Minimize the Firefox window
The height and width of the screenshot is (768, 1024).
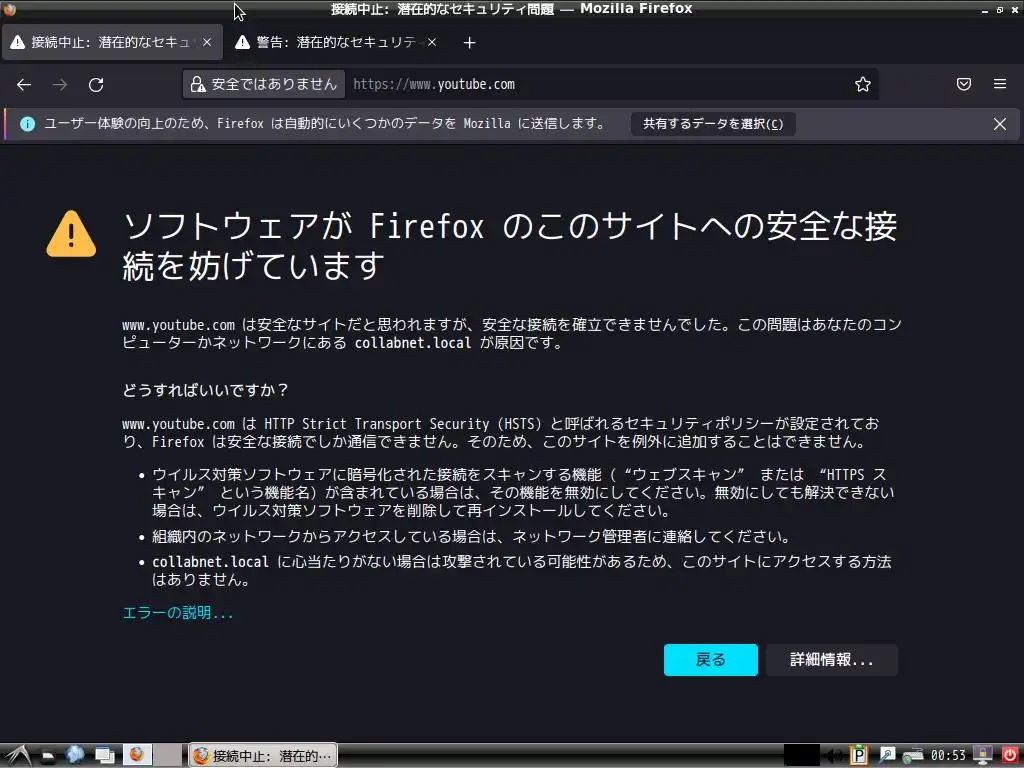pyautogui.click(x=985, y=10)
